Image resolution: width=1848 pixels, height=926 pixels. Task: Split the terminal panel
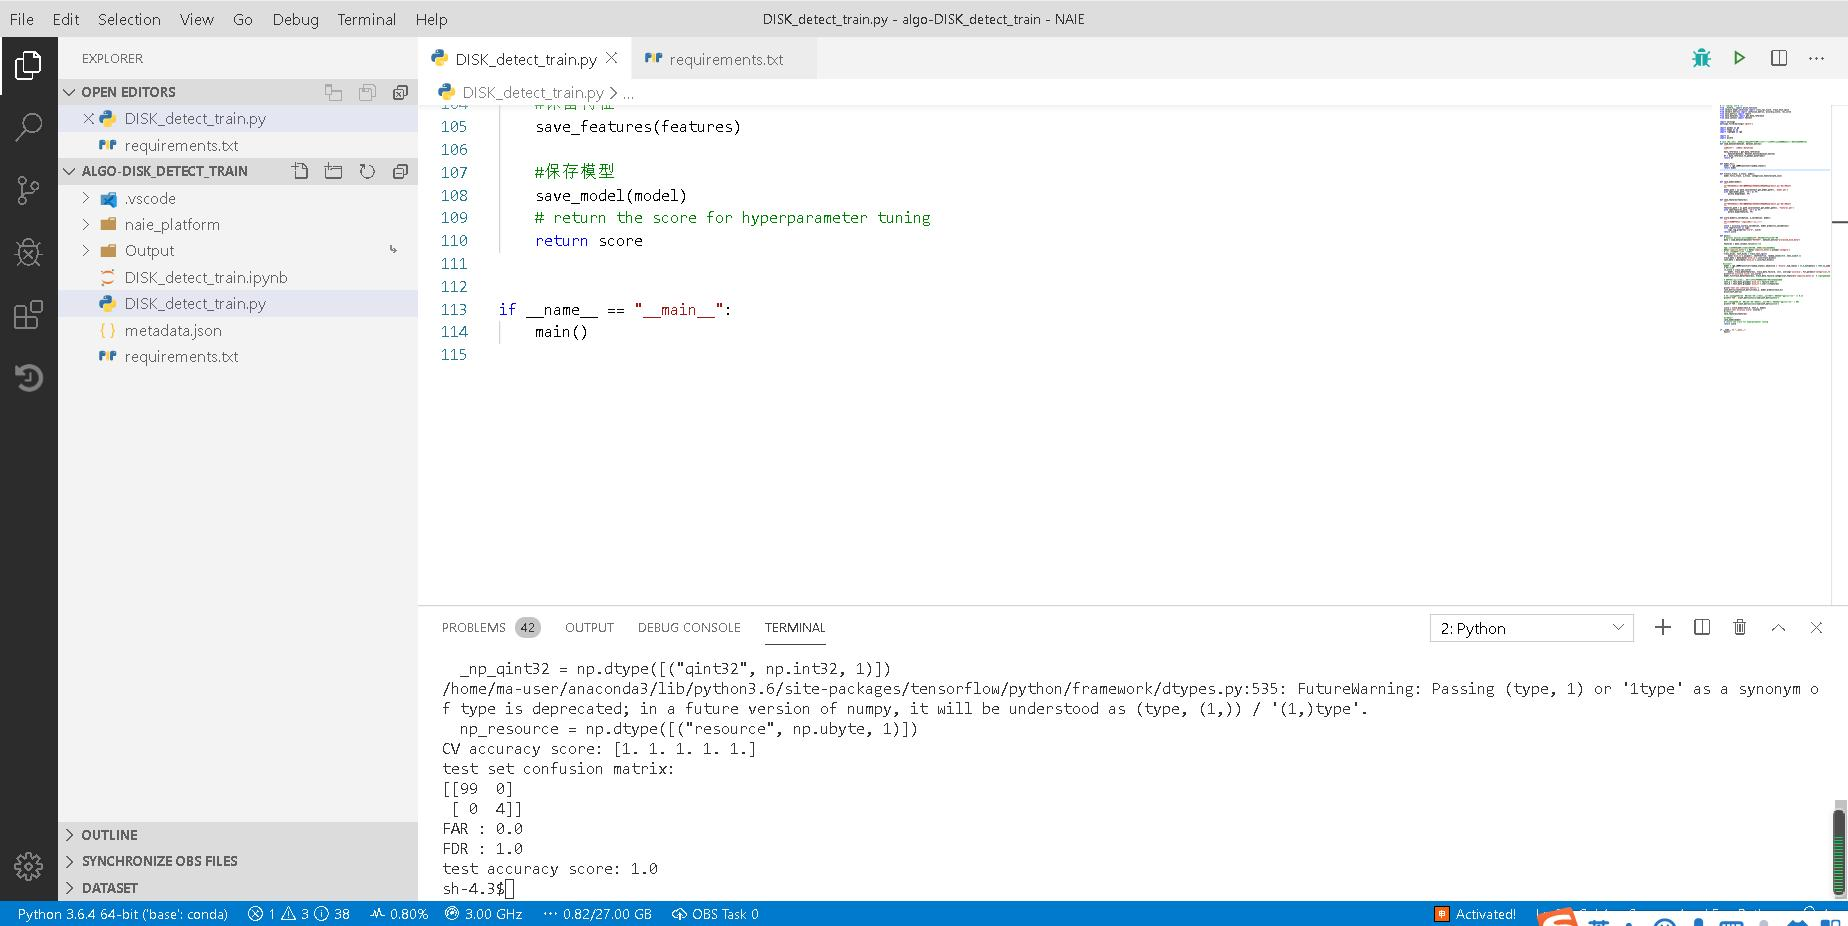coord(1701,627)
